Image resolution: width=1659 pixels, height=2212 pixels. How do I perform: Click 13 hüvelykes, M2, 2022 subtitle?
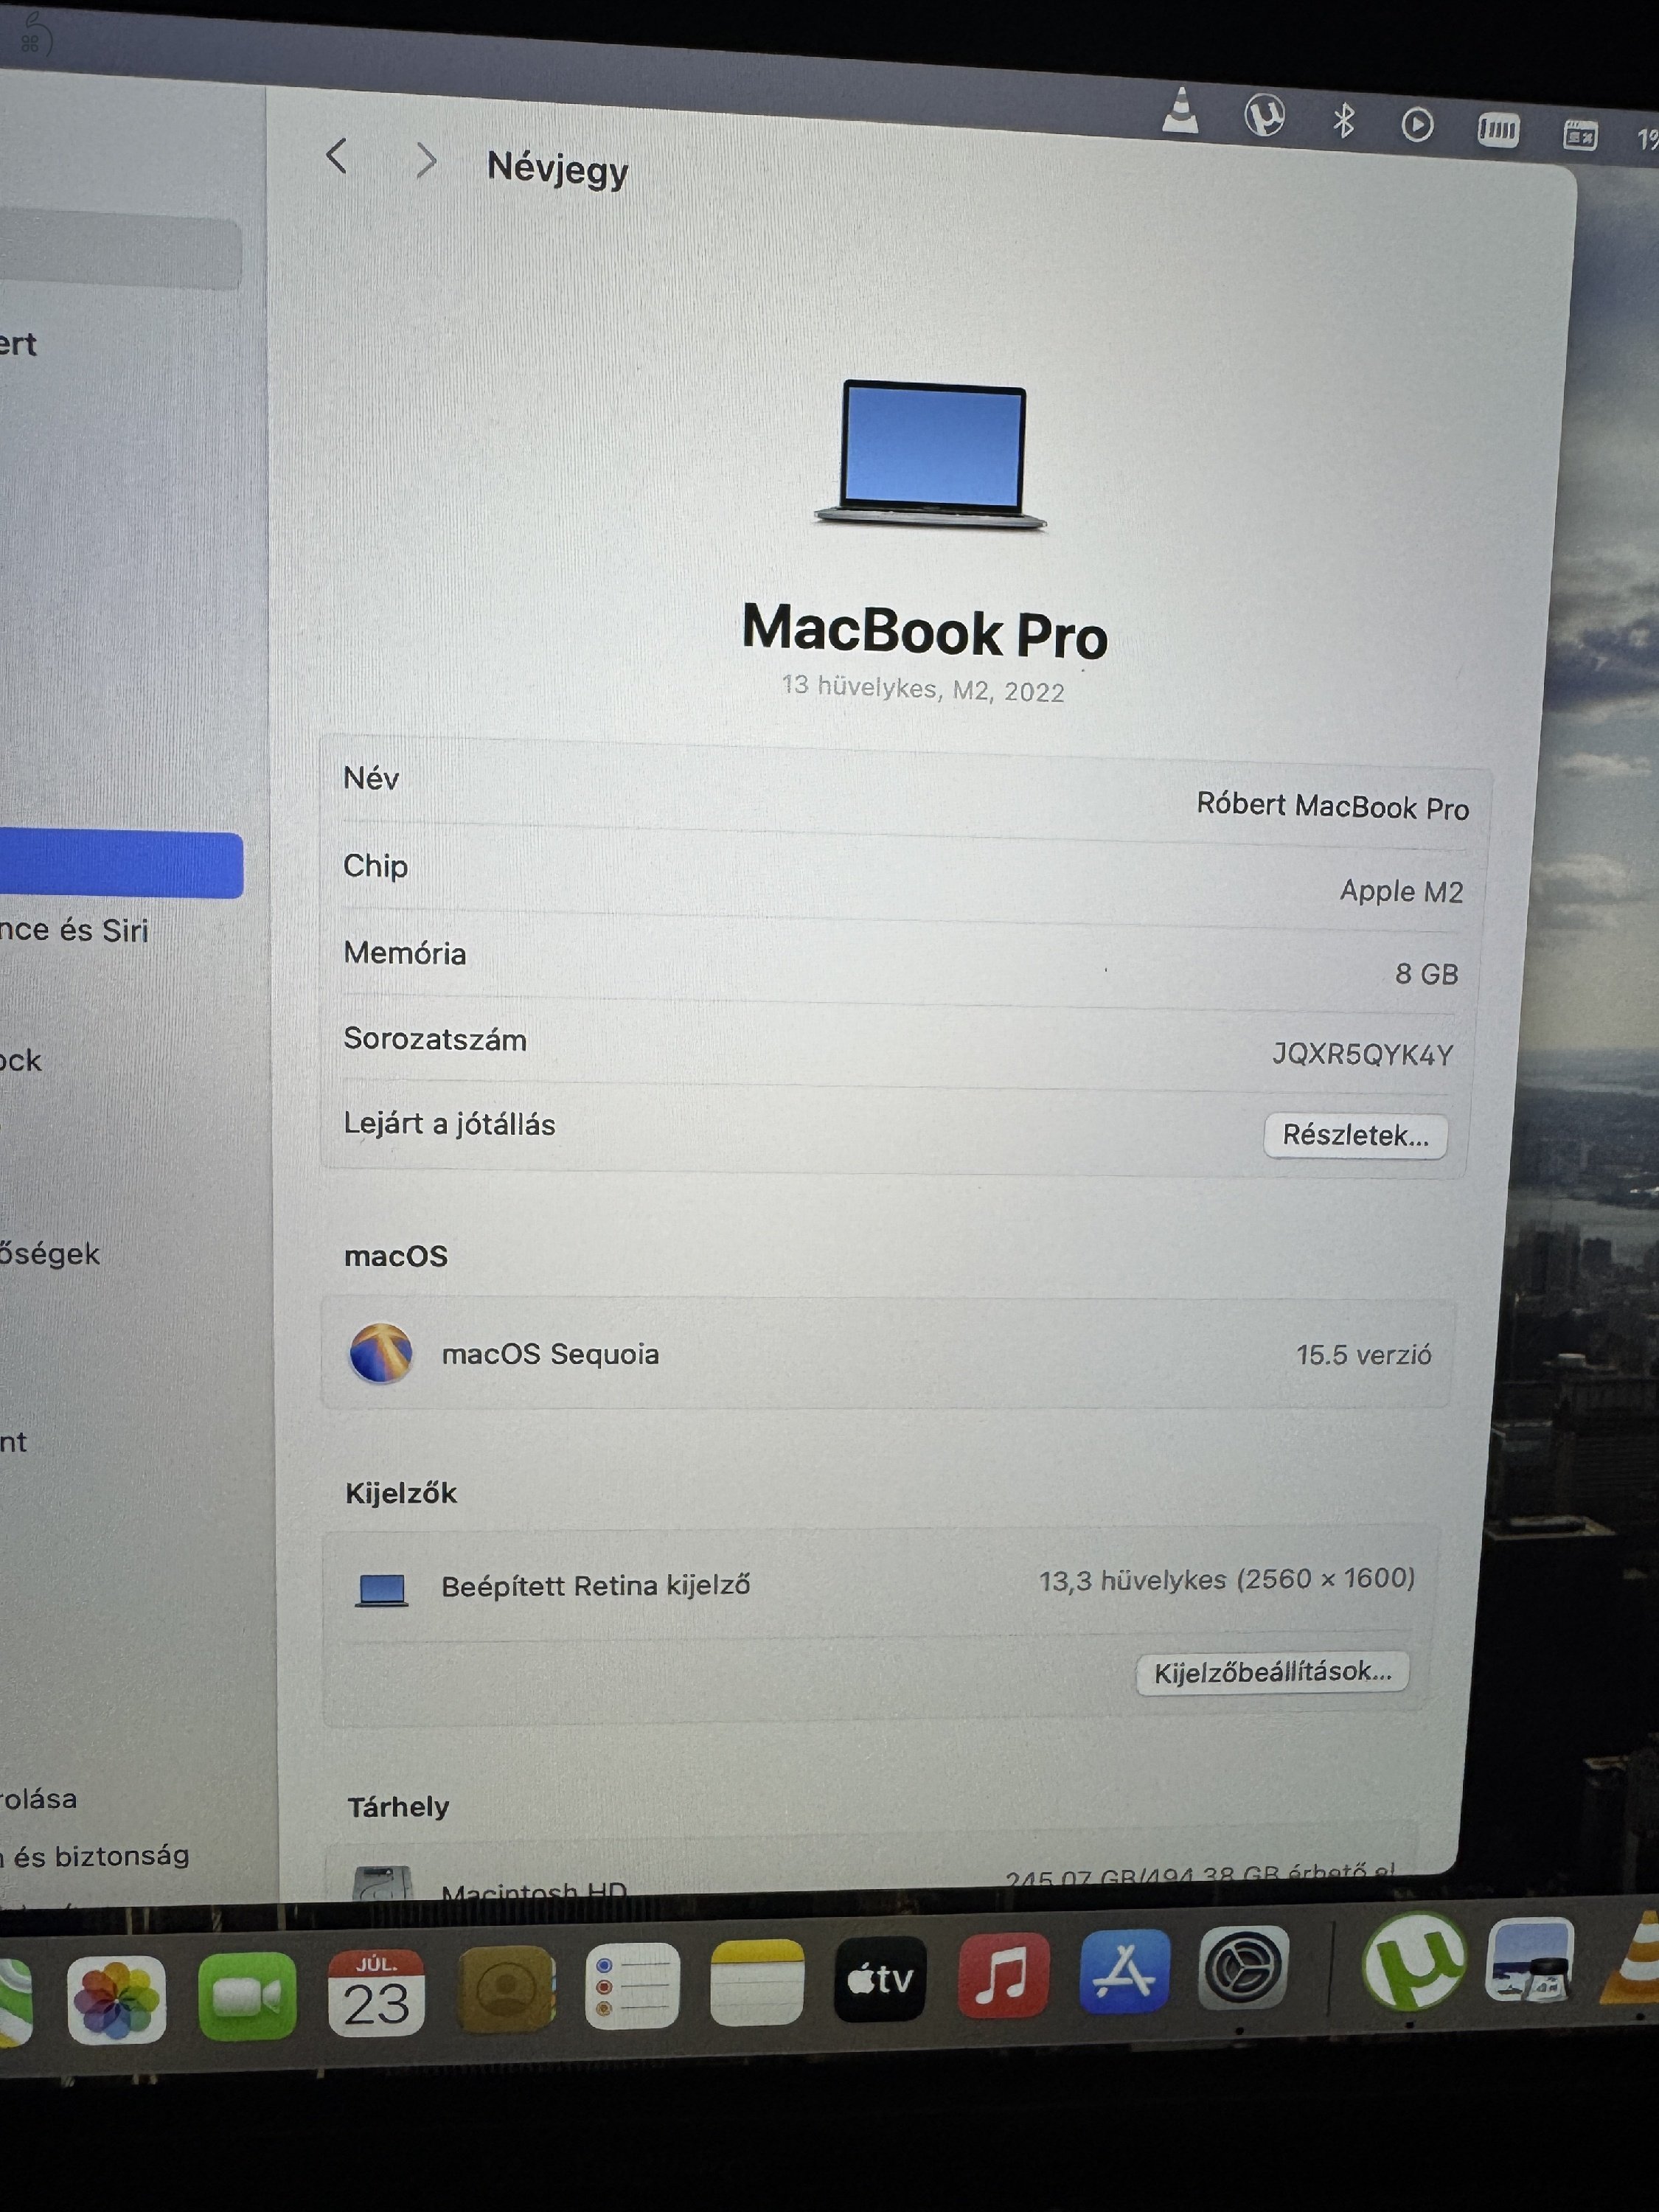click(922, 689)
